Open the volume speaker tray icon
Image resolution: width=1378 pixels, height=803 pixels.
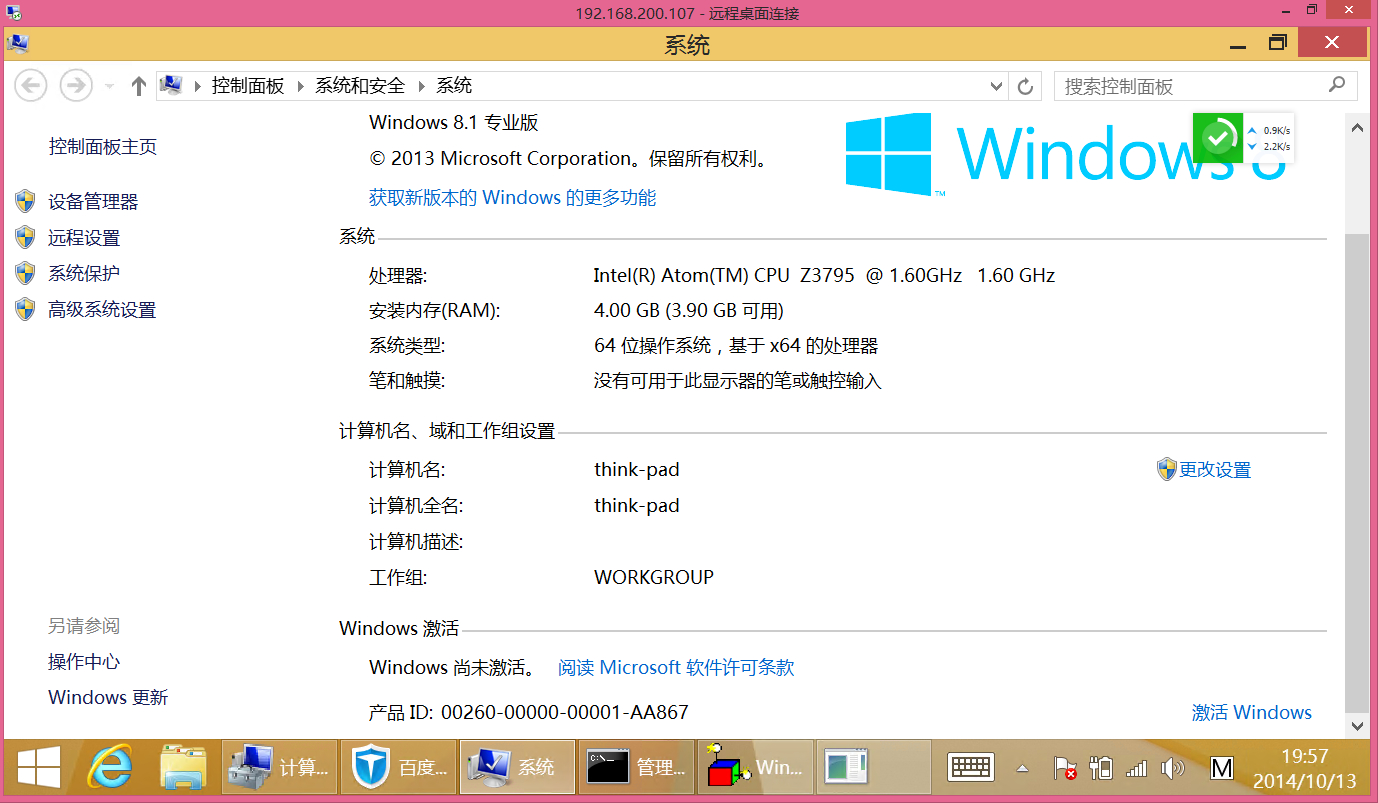click(x=1172, y=768)
